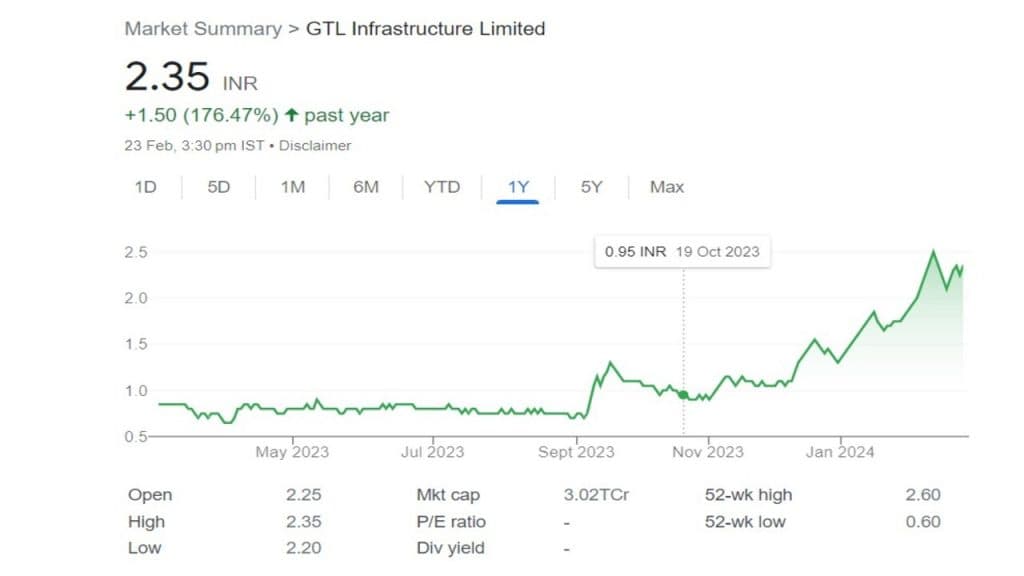Image resolution: width=1024 pixels, height=576 pixels.
Task: Select the 1D time range tab
Action: point(146,187)
